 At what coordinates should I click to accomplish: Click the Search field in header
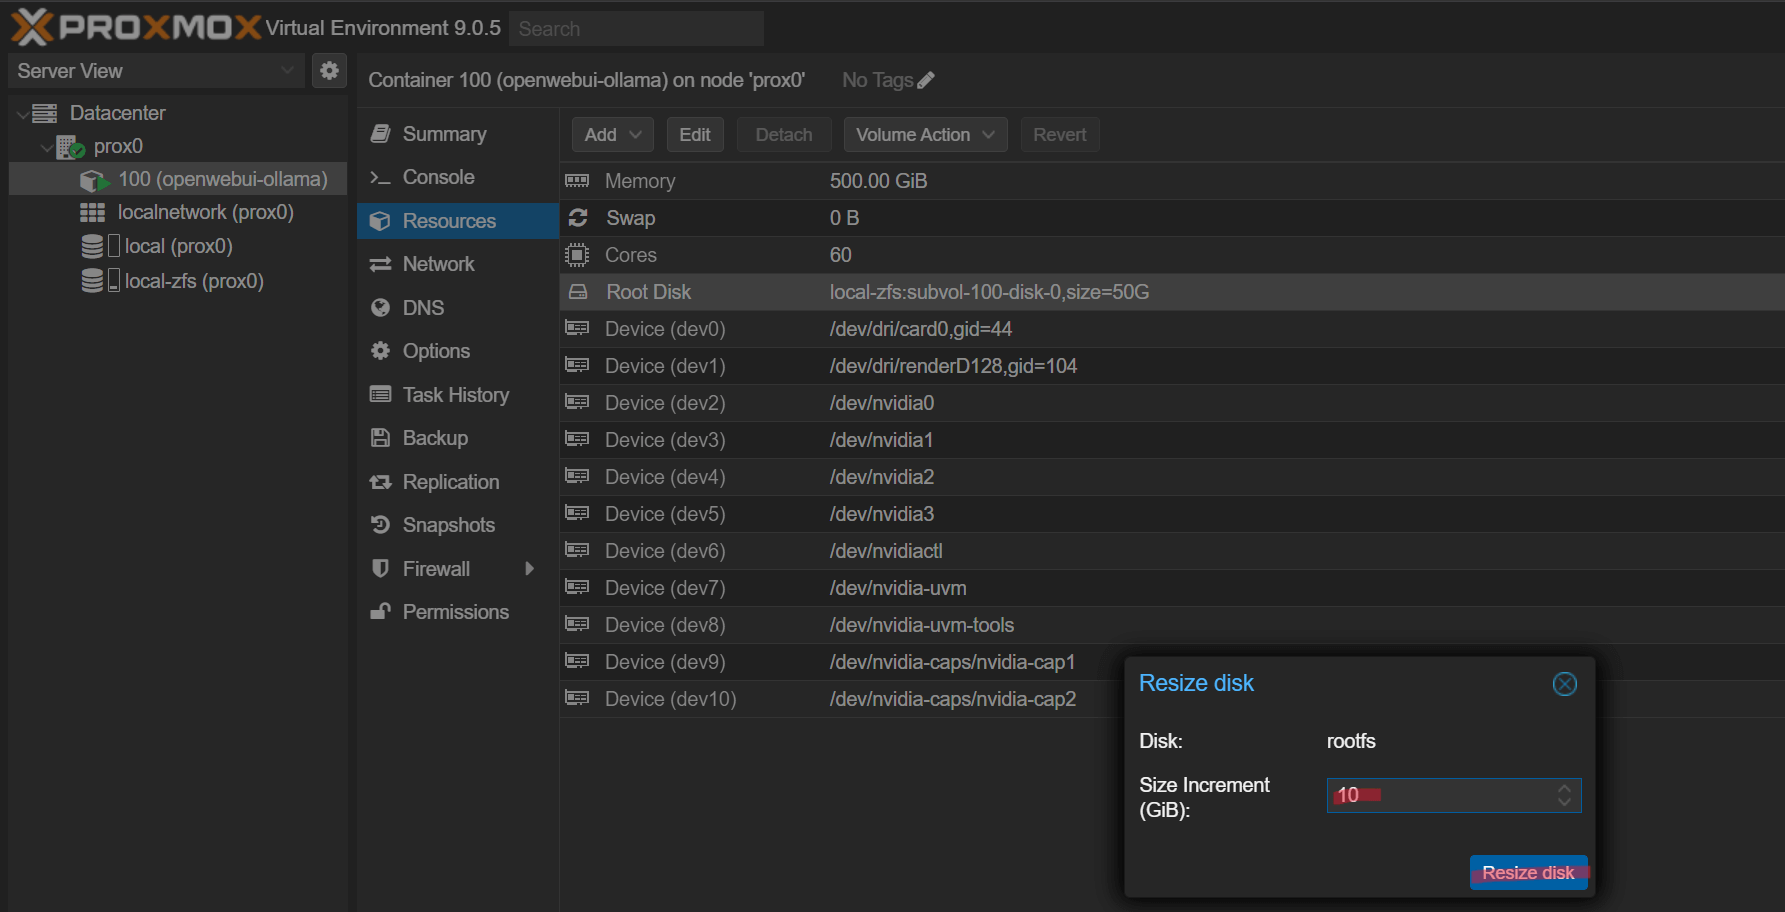tap(636, 29)
